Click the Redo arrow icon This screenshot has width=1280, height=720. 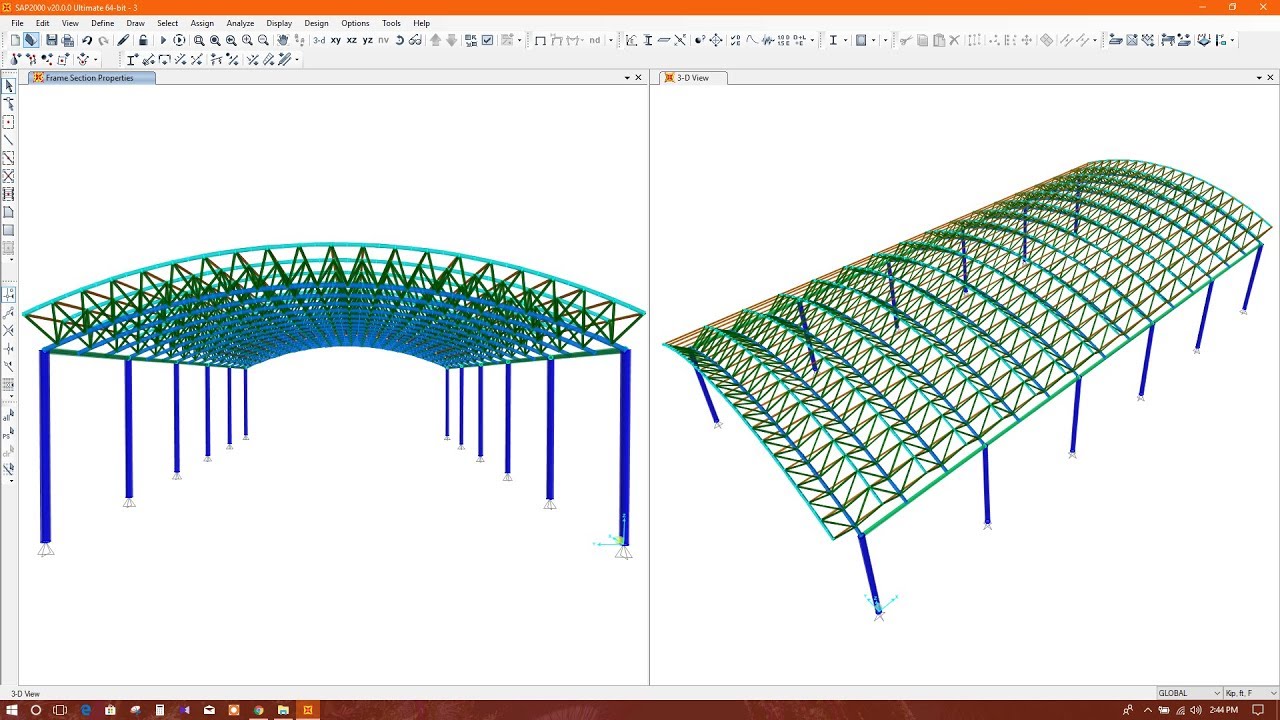click(103, 40)
